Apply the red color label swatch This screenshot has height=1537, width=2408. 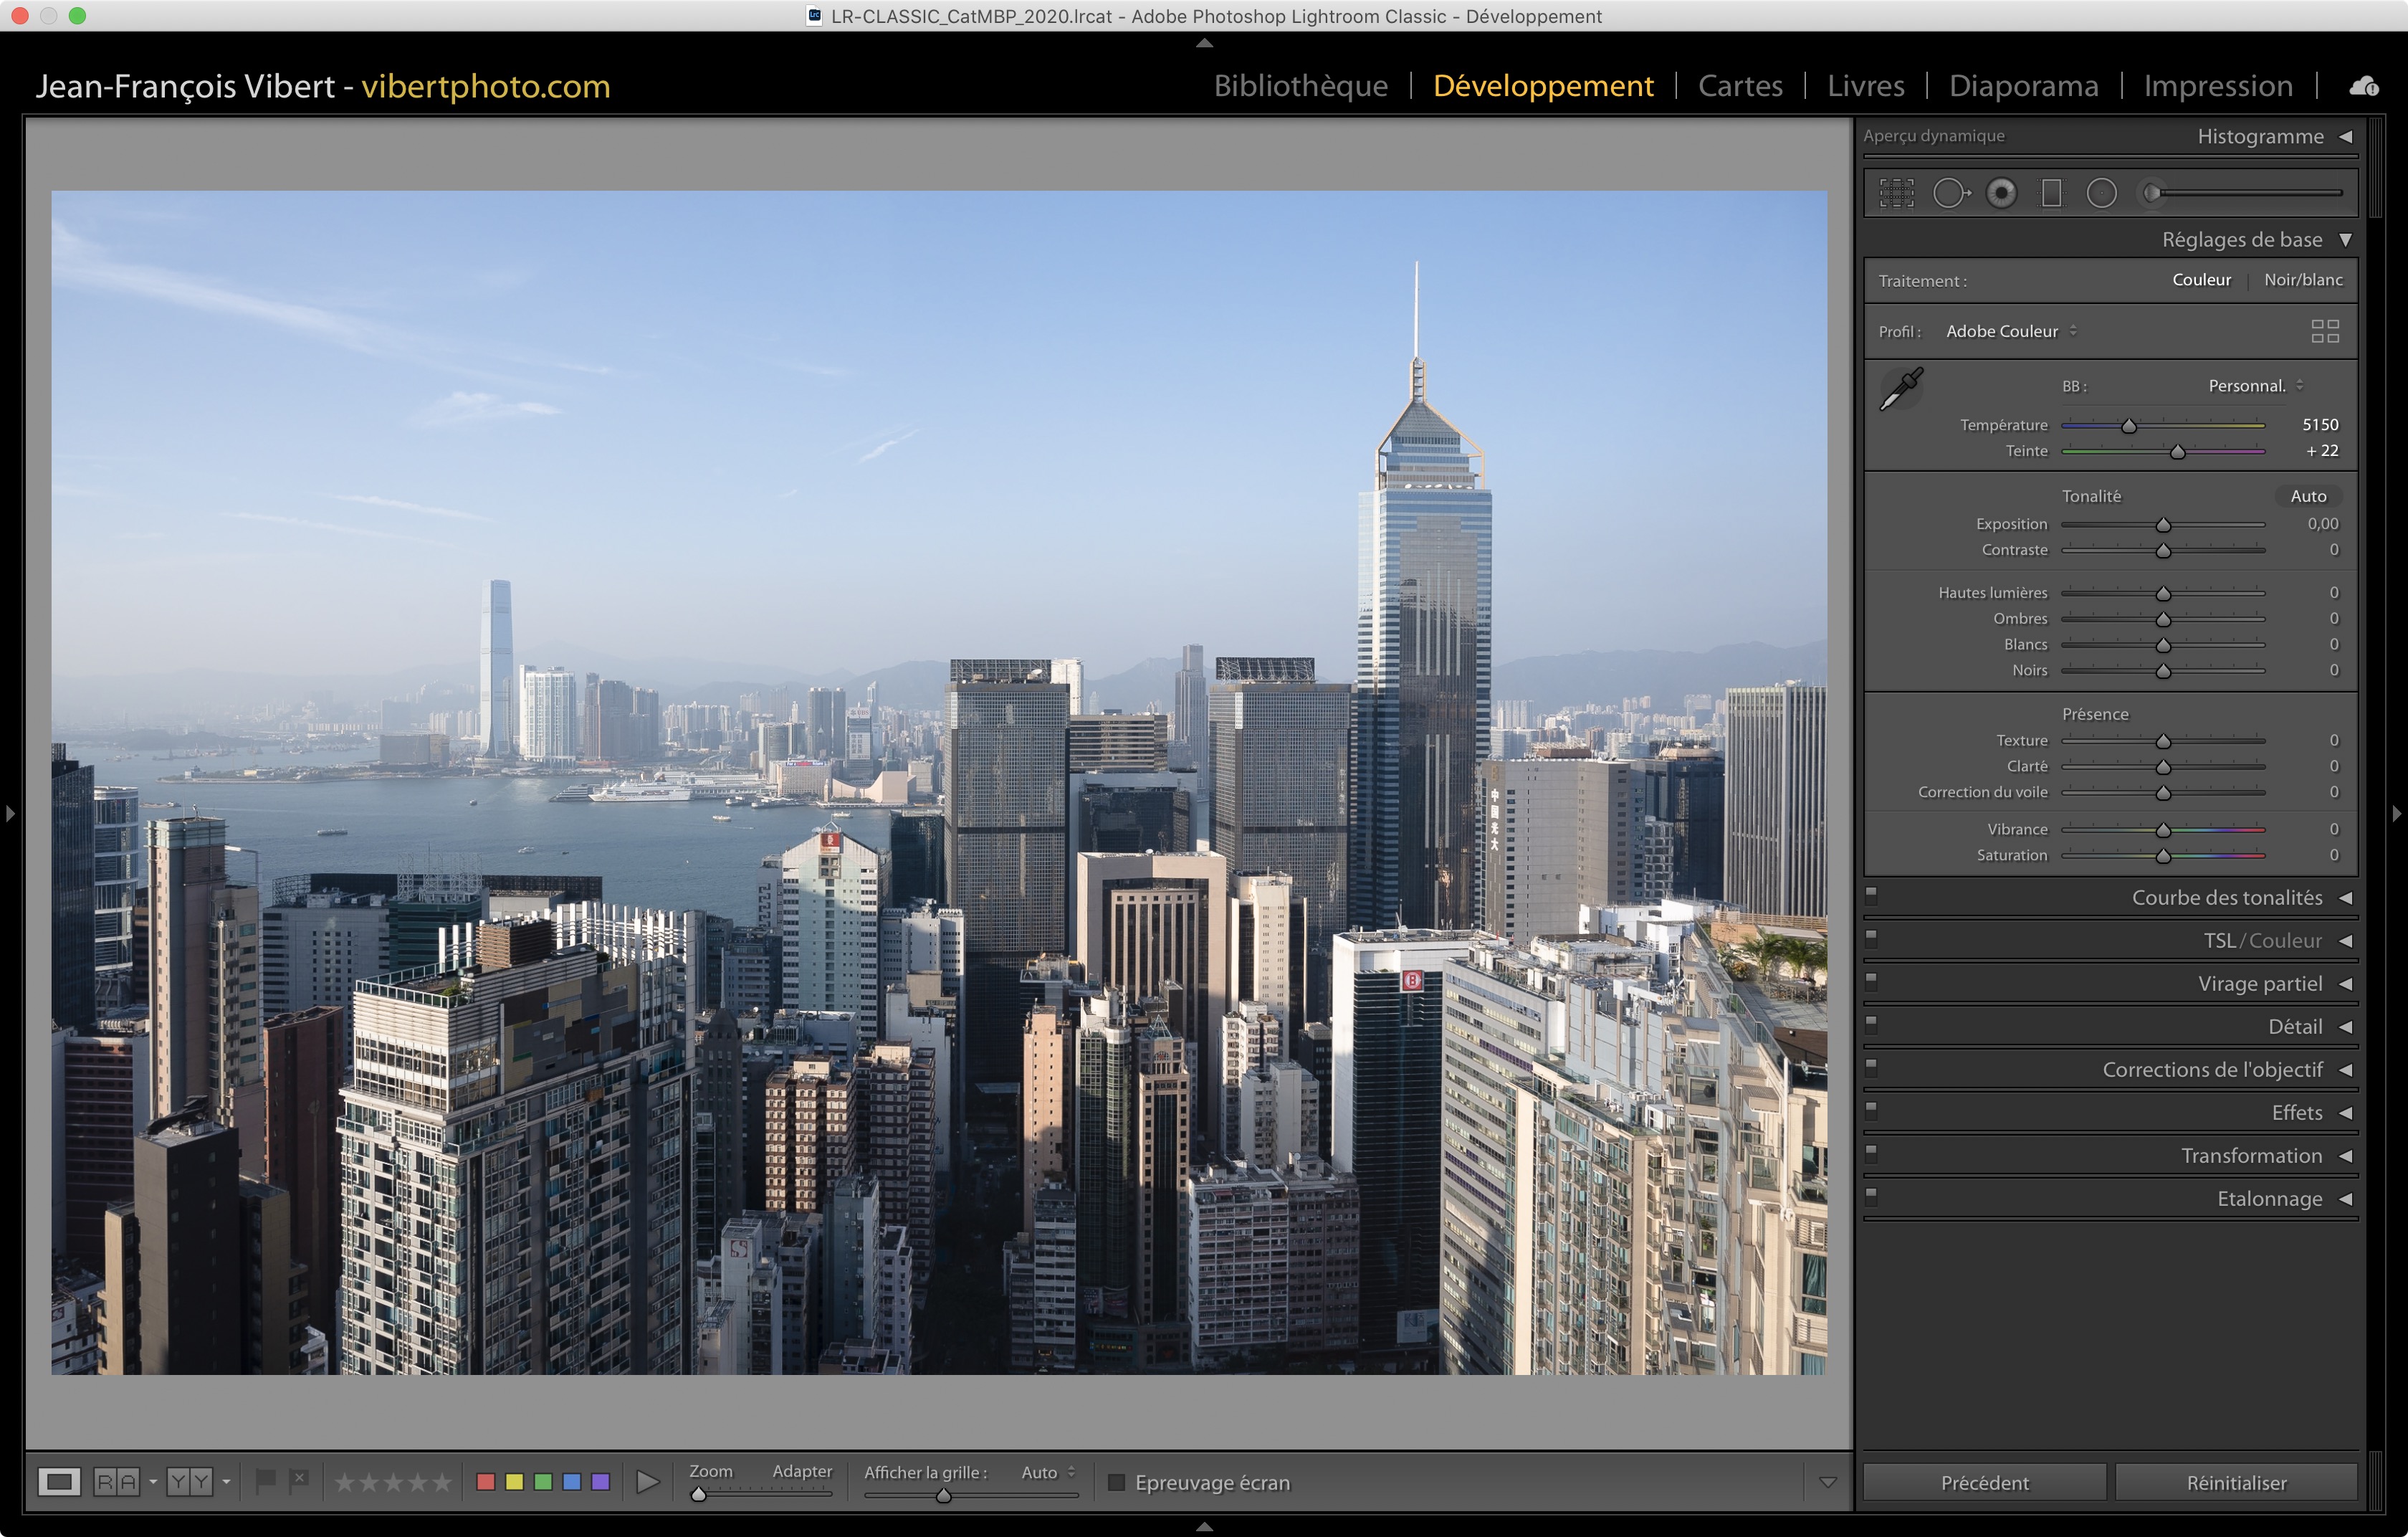click(x=486, y=1481)
